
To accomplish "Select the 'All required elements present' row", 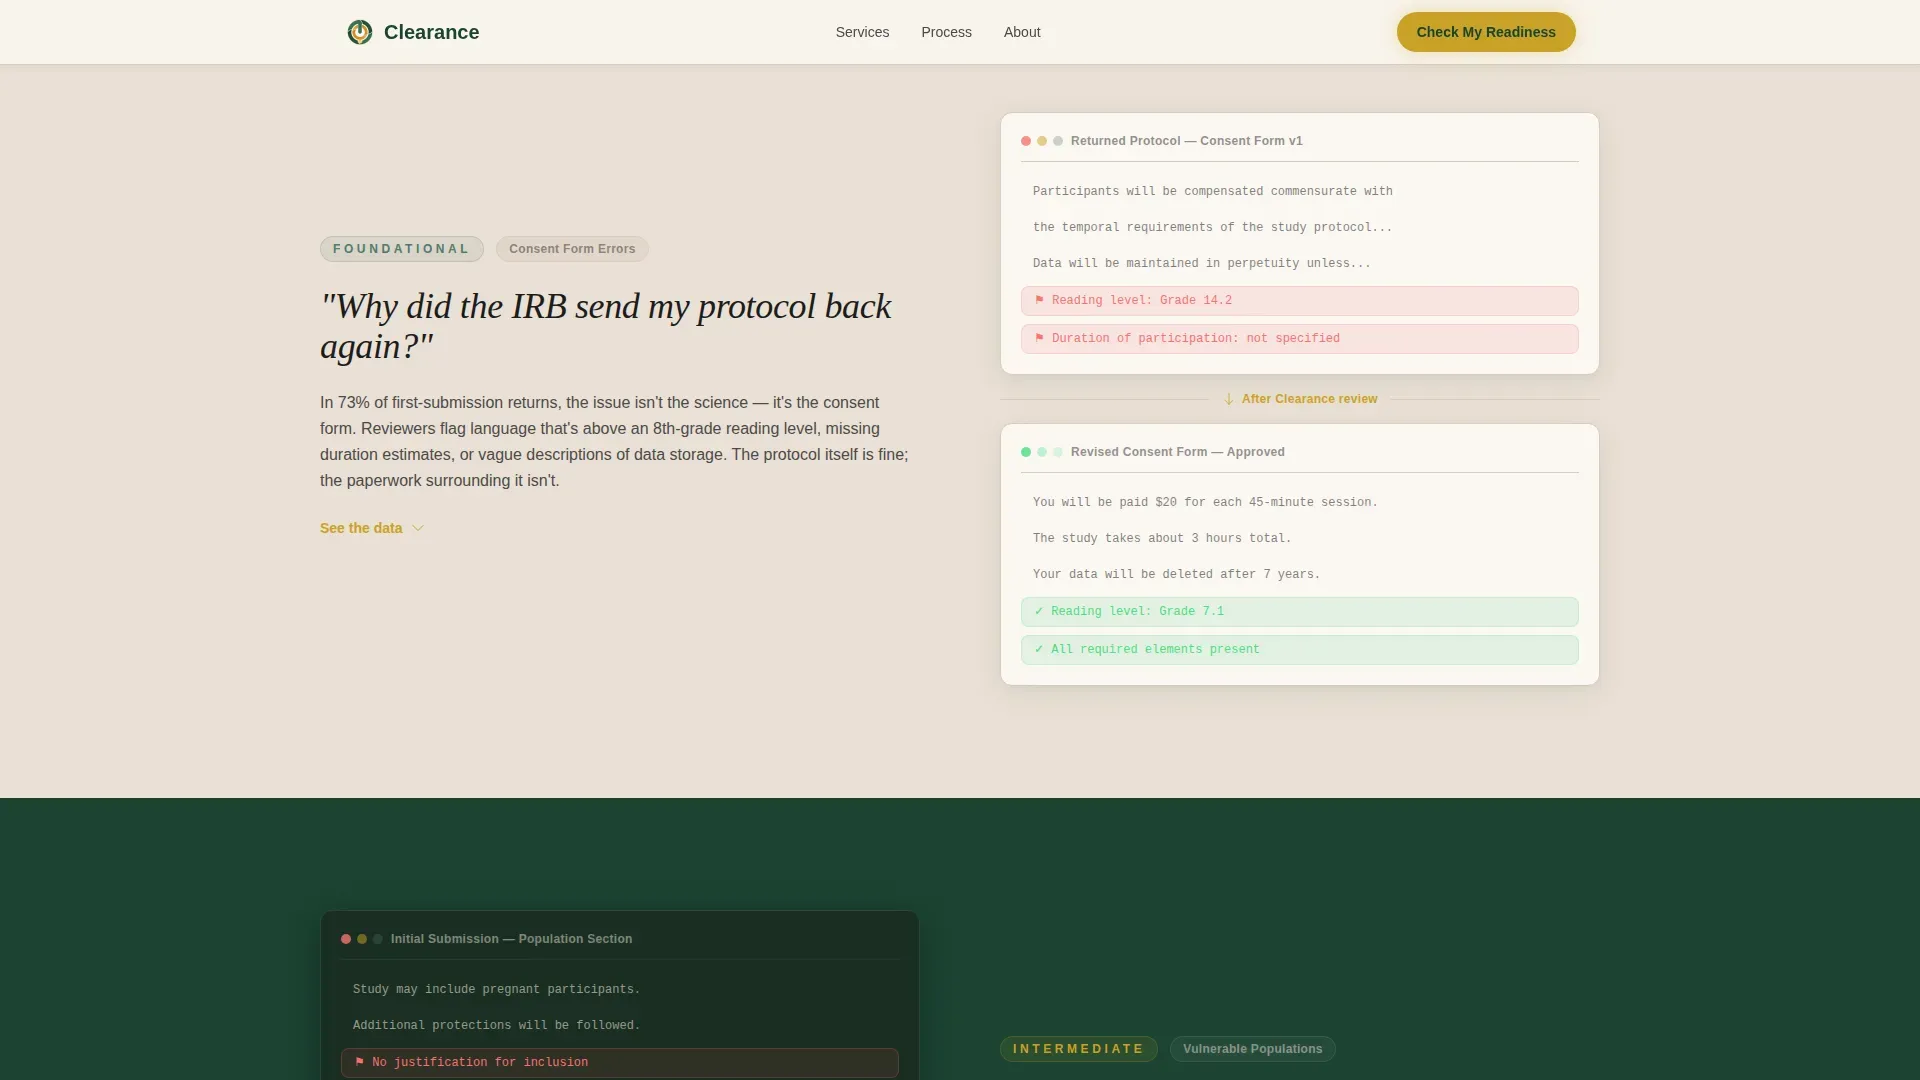I will click(x=1300, y=650).
